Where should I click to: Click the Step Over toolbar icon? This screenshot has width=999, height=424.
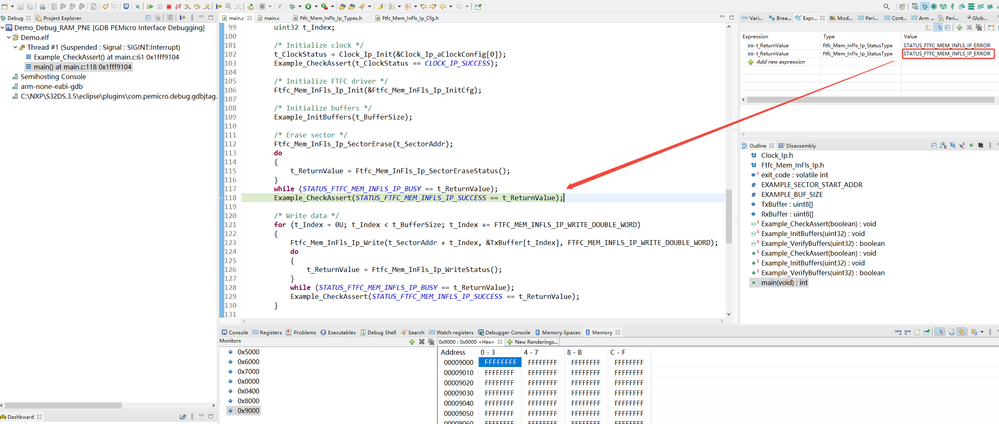click(x=196, y=6)
